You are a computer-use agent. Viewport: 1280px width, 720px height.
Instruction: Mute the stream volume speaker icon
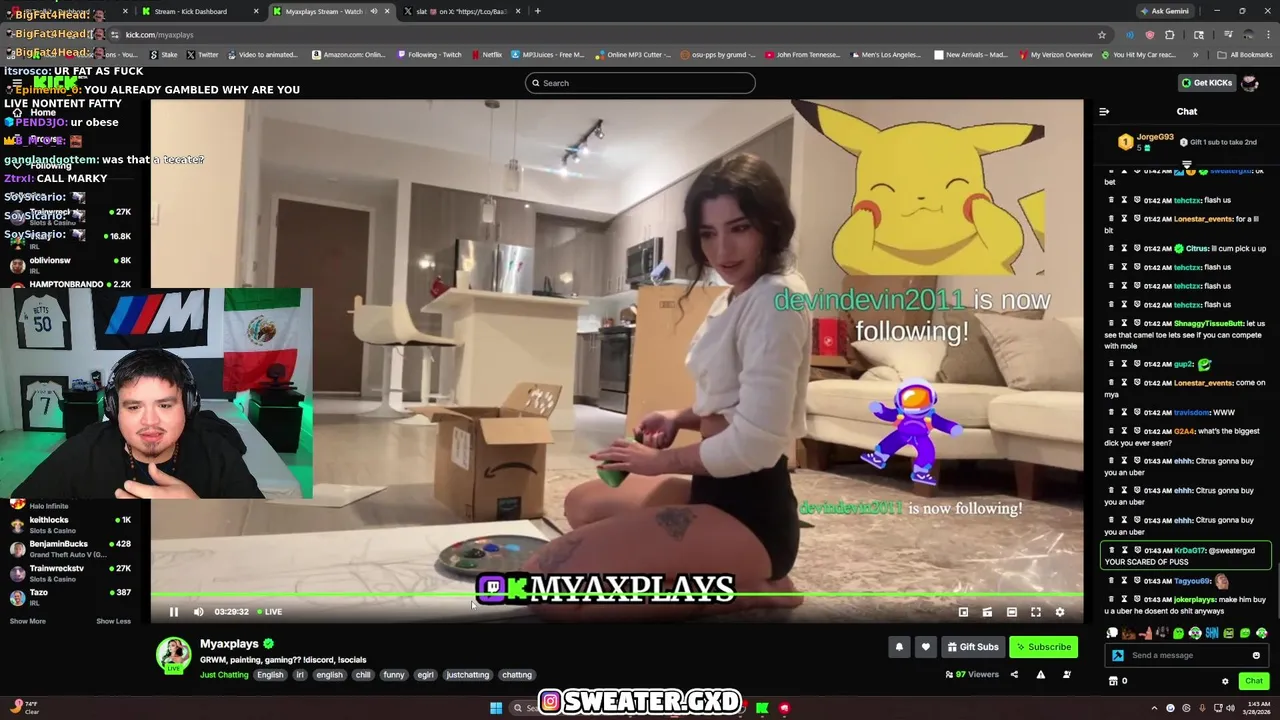pyautogui.click(x=198, y=612)
